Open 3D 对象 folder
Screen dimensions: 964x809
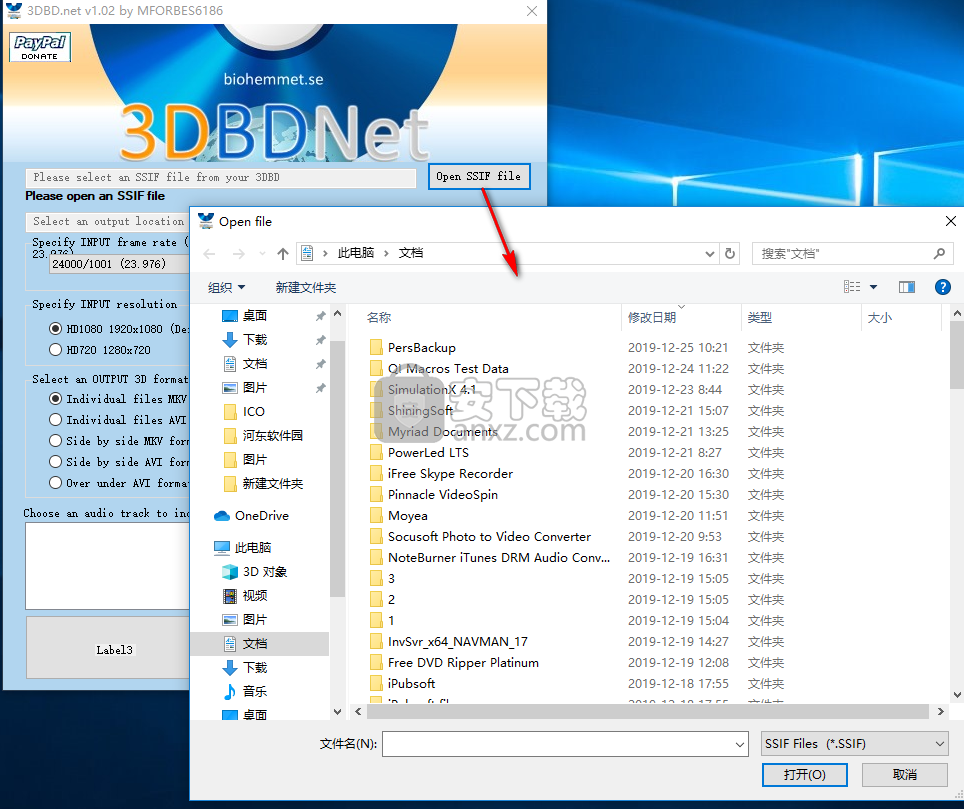point(264,572)
